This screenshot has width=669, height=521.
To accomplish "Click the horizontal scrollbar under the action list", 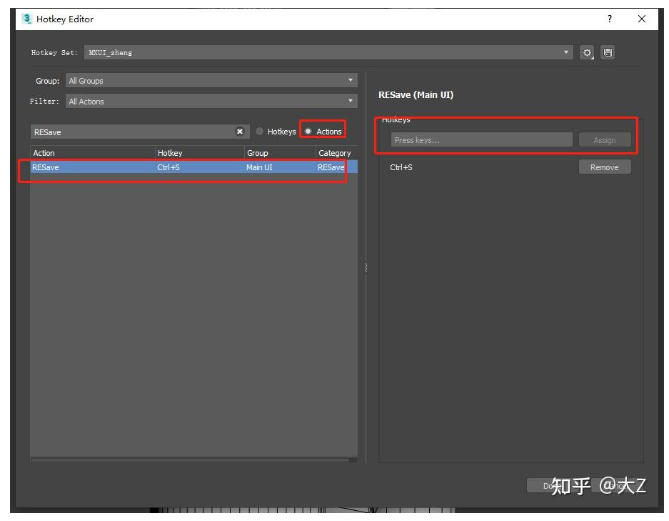I will click(190, 459).
